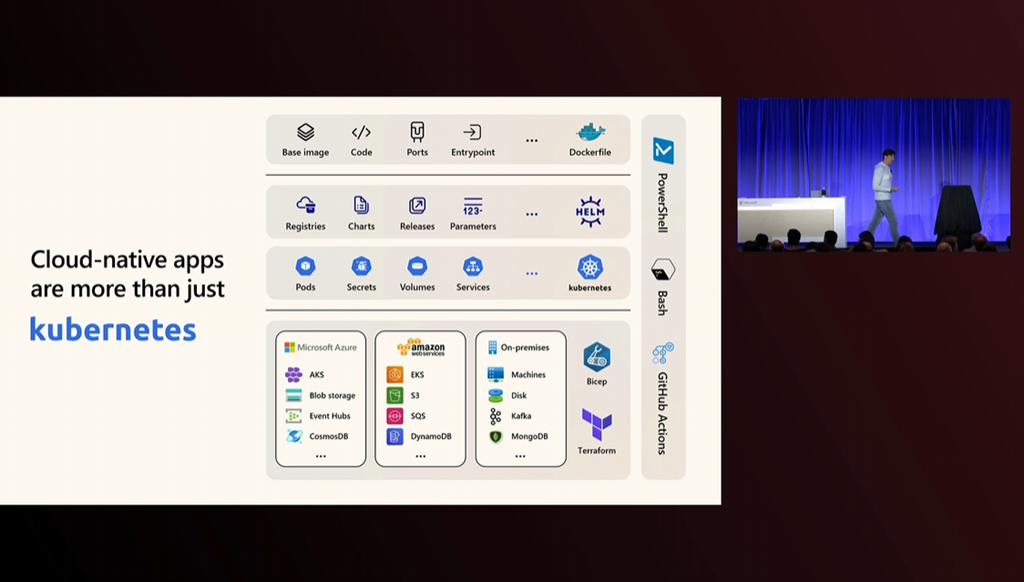Click the Blob storage icon
Screen dimensions: 1024x582
(294, 395)
